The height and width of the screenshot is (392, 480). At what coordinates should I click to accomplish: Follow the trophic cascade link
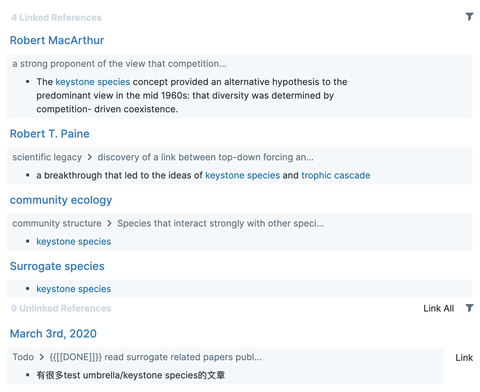[x=336, y=175]
